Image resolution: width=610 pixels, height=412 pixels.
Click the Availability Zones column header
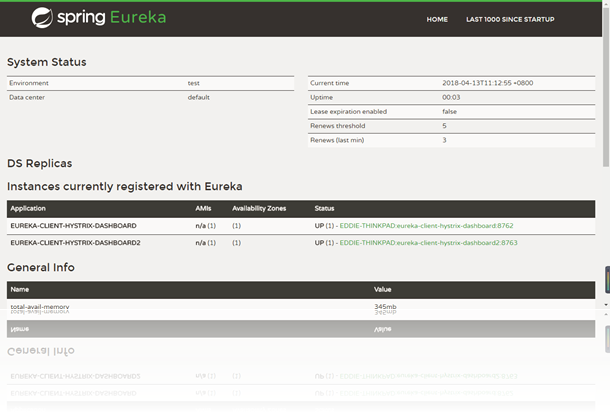click(259, 209)
